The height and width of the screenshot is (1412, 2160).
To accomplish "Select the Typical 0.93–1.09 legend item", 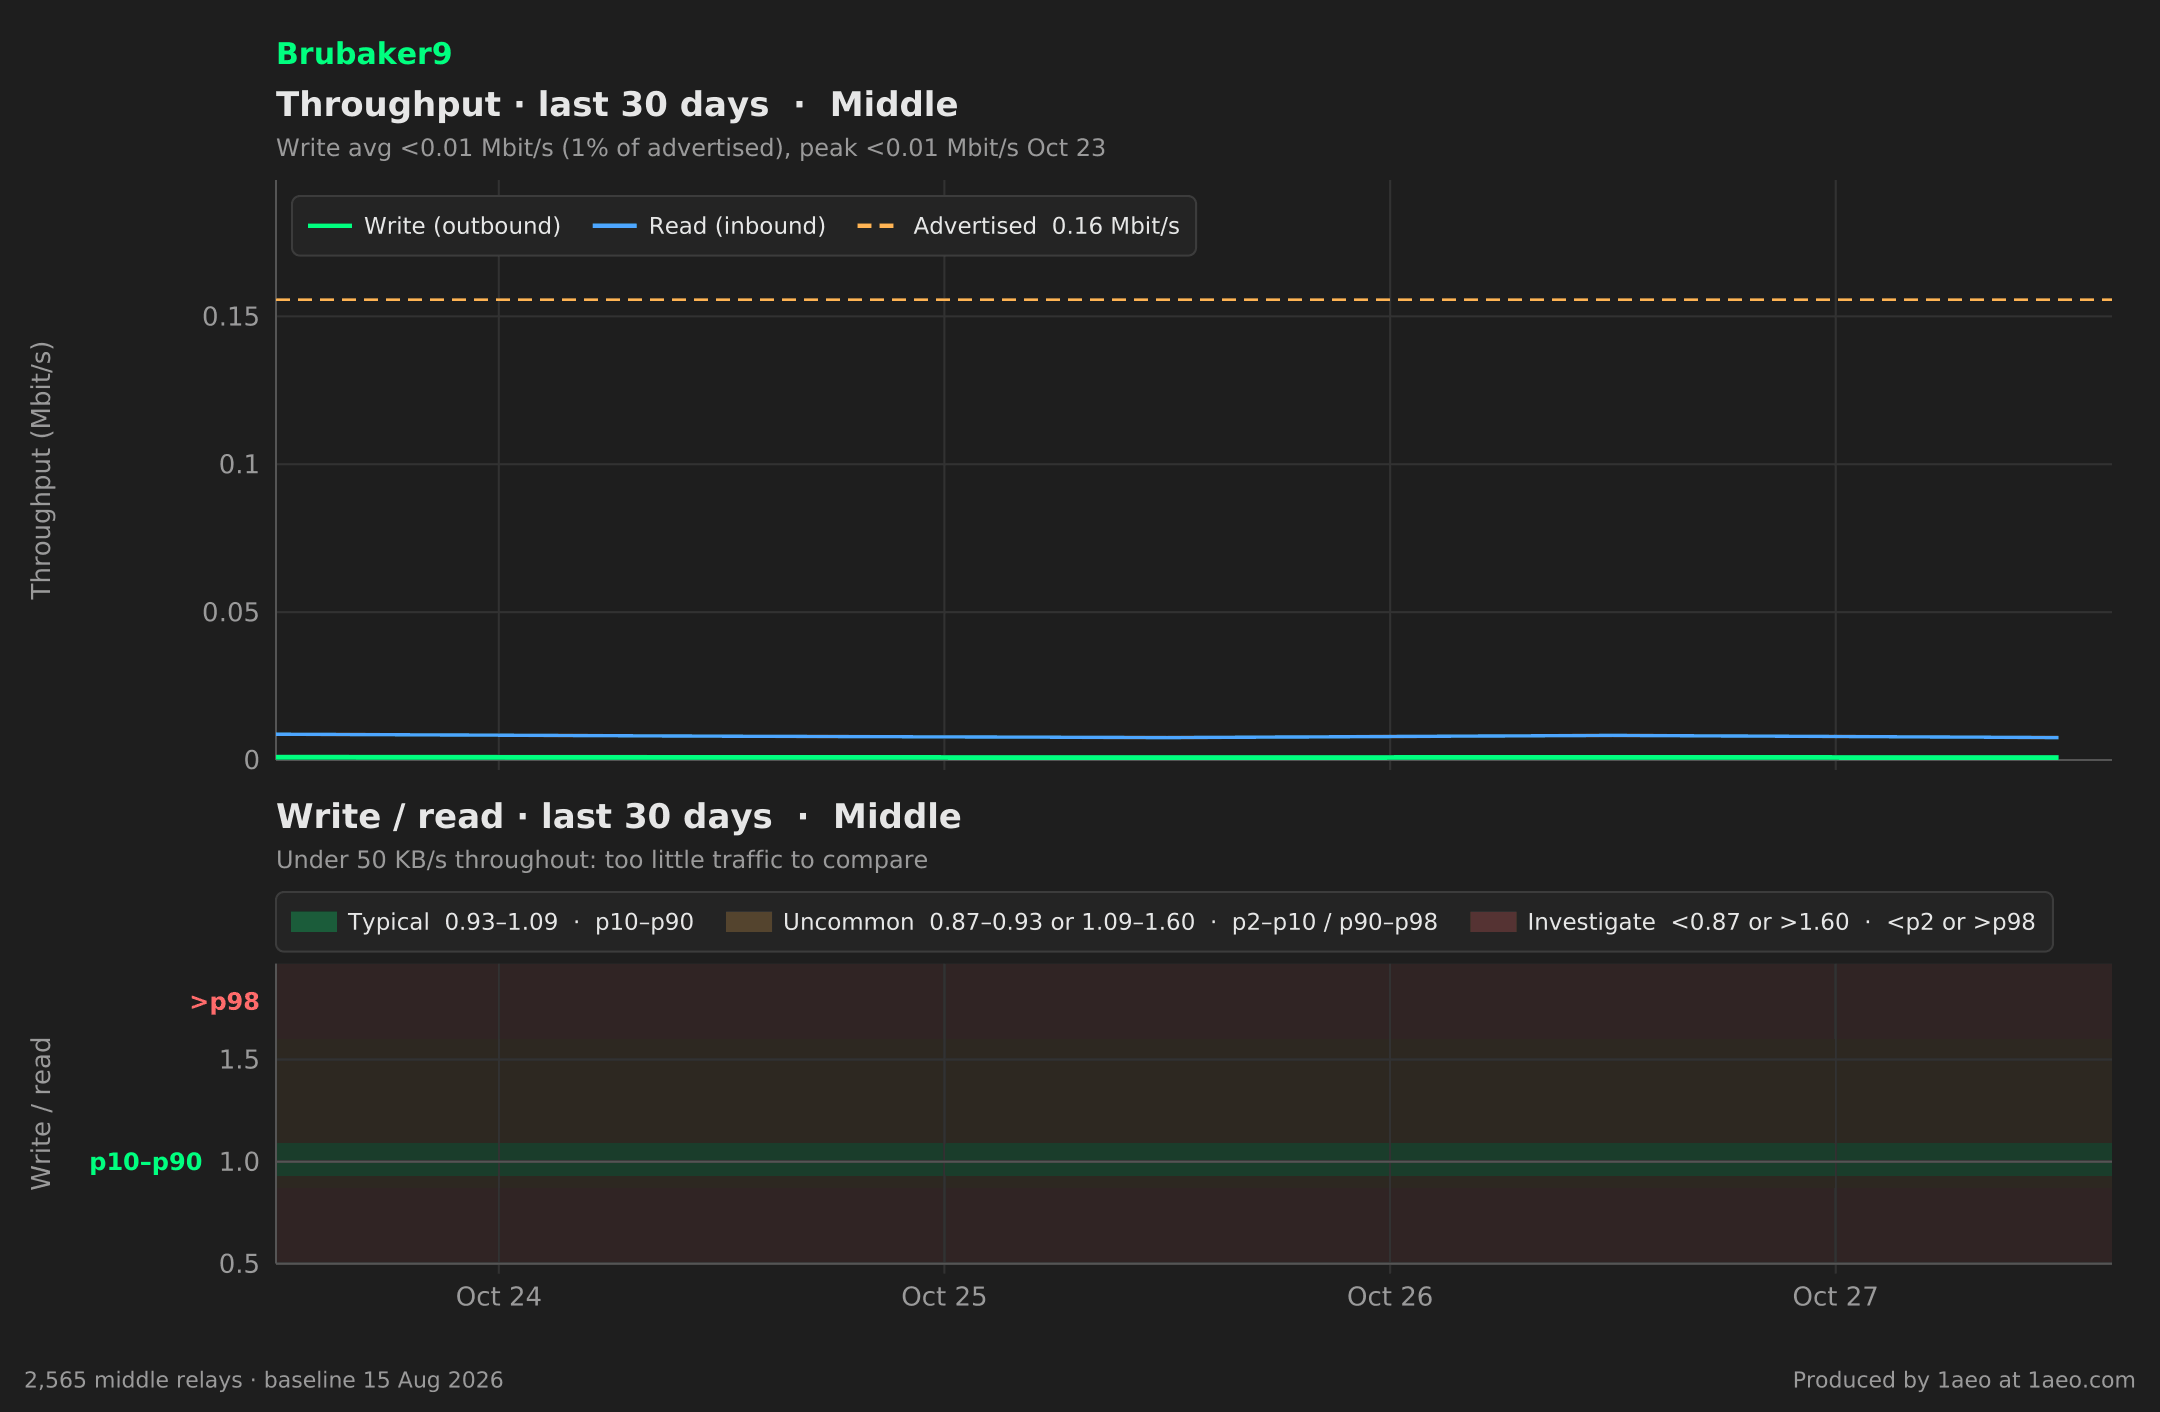I will pos(492,922).
